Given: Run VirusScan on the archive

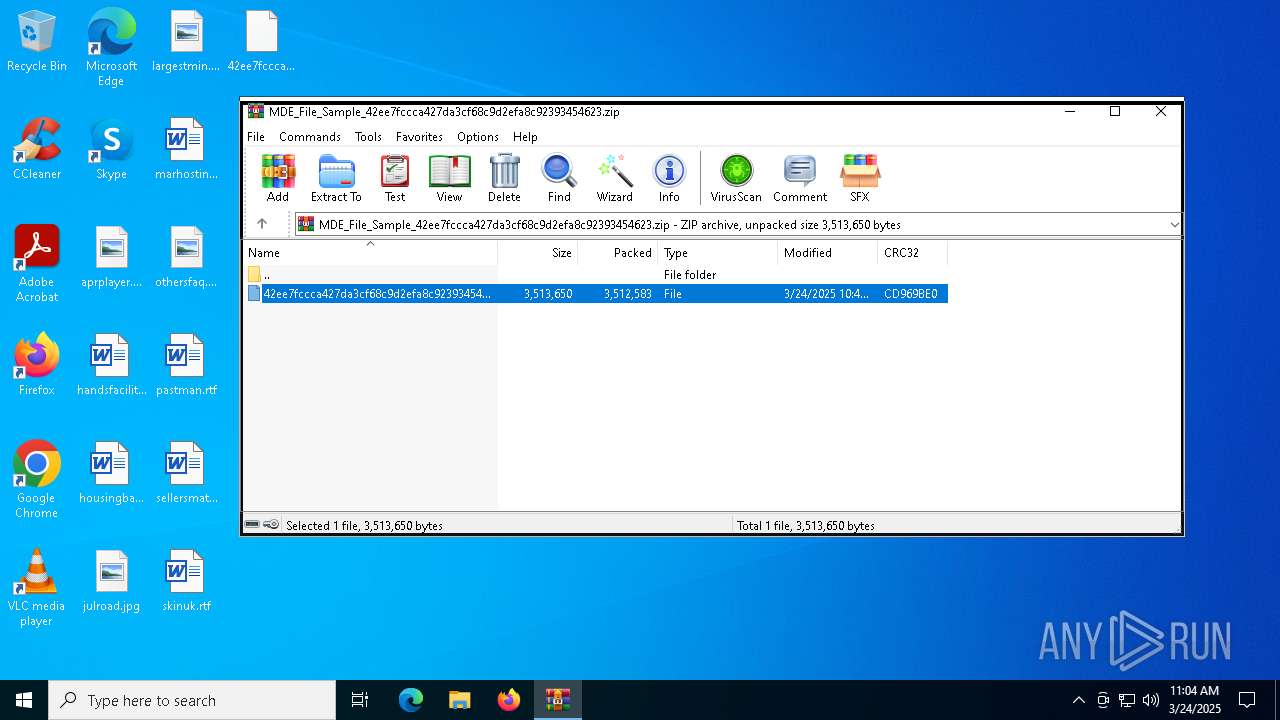Looking at the screenshot, I should point(736,178).
